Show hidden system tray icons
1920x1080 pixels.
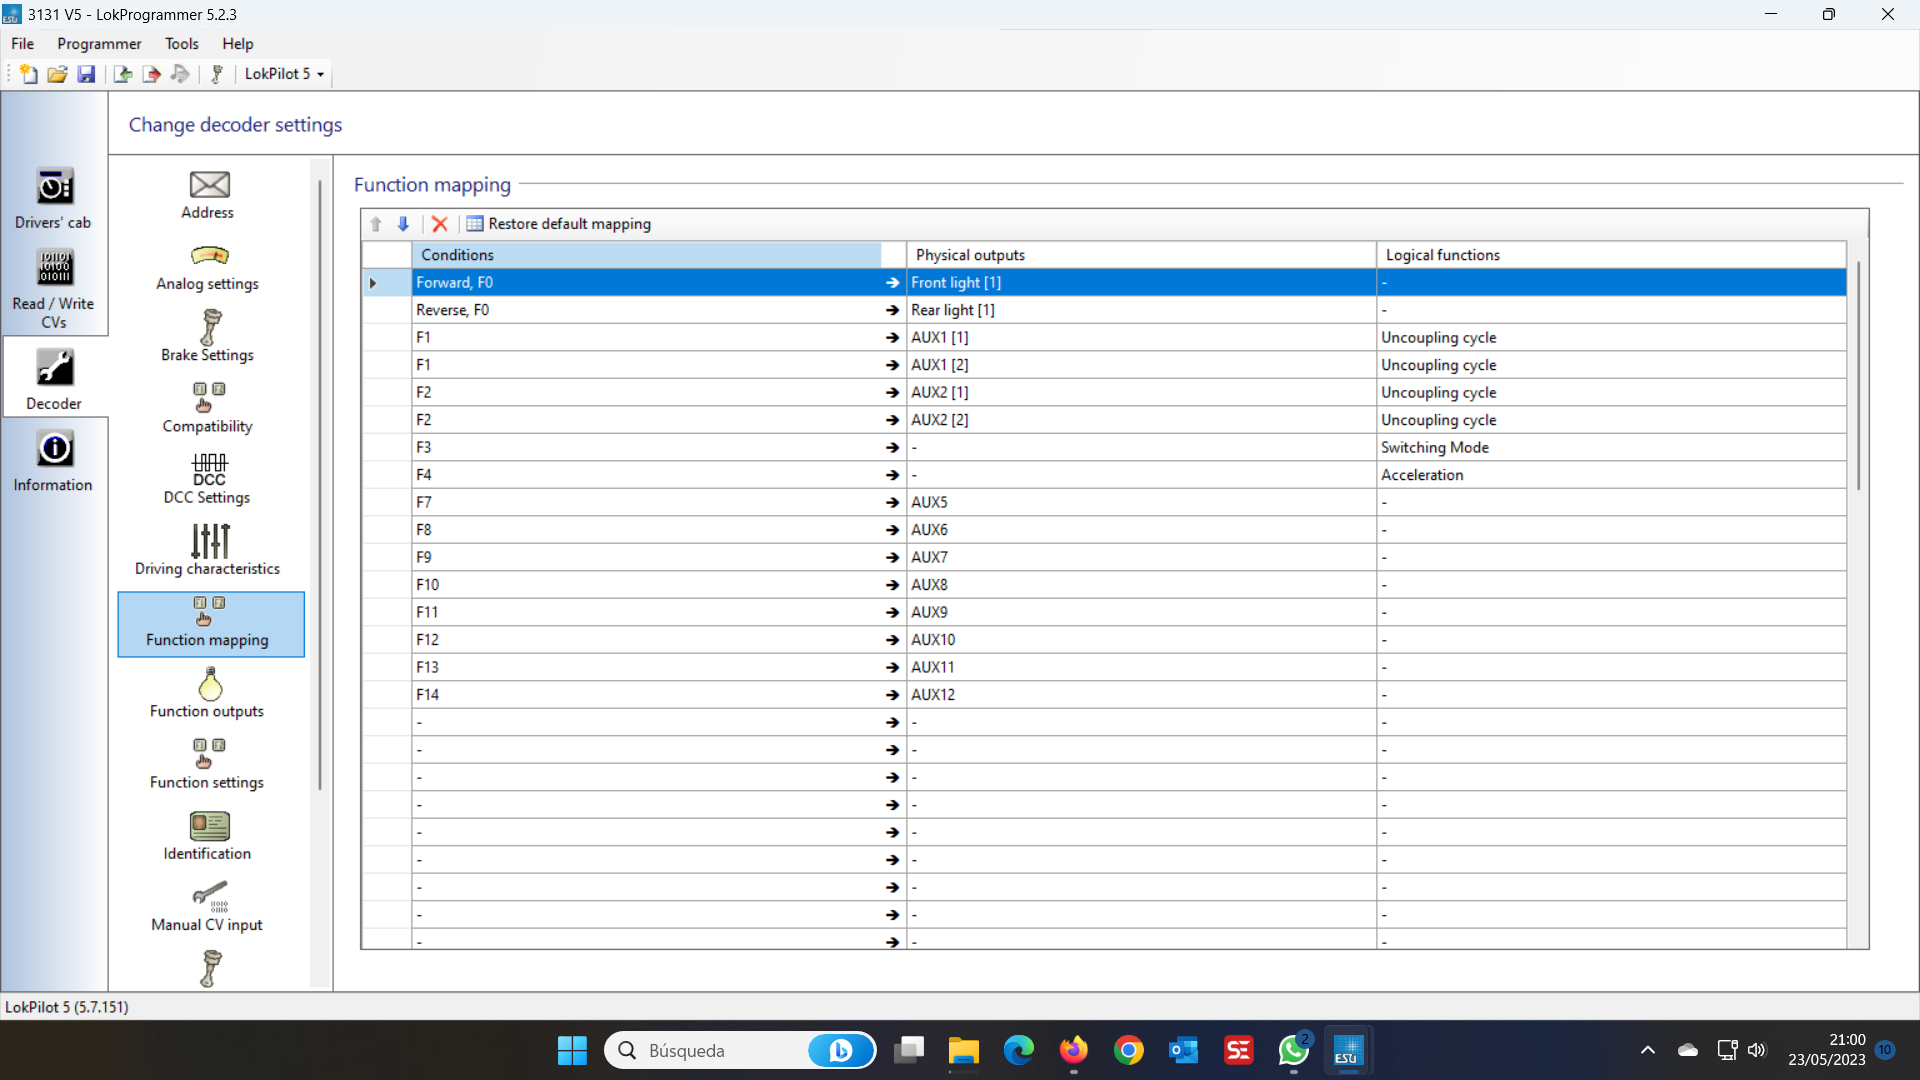1648,1050
